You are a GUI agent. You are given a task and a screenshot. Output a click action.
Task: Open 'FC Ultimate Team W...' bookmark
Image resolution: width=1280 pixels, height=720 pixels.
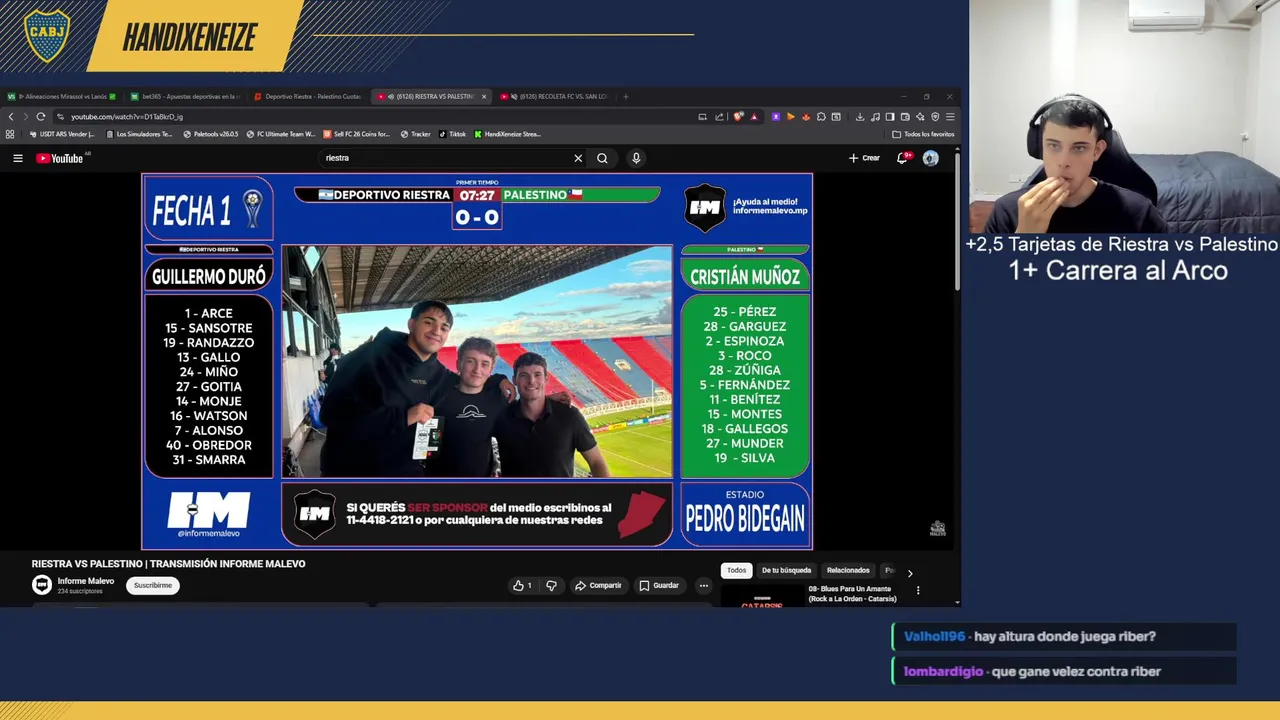(281, 134)
